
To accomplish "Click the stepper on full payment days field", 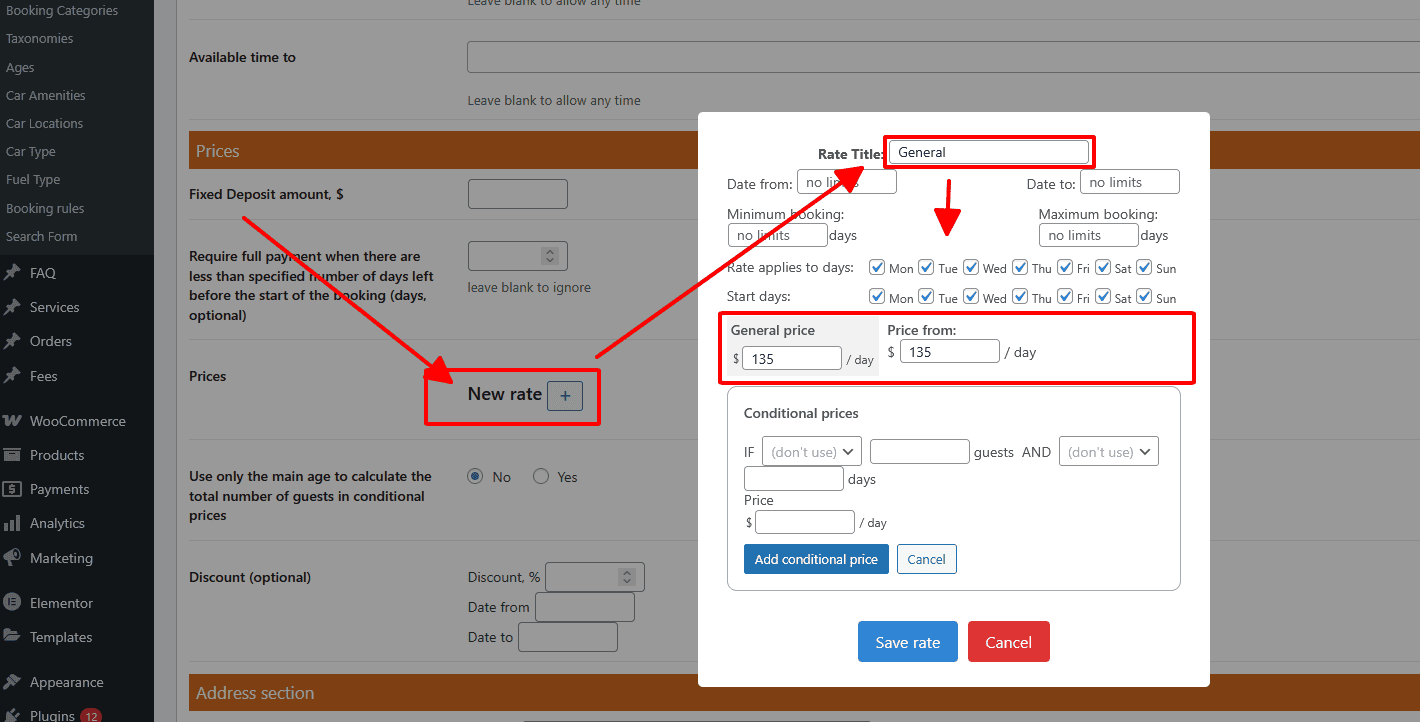I will pyautogui.click(x=549, y=256).
